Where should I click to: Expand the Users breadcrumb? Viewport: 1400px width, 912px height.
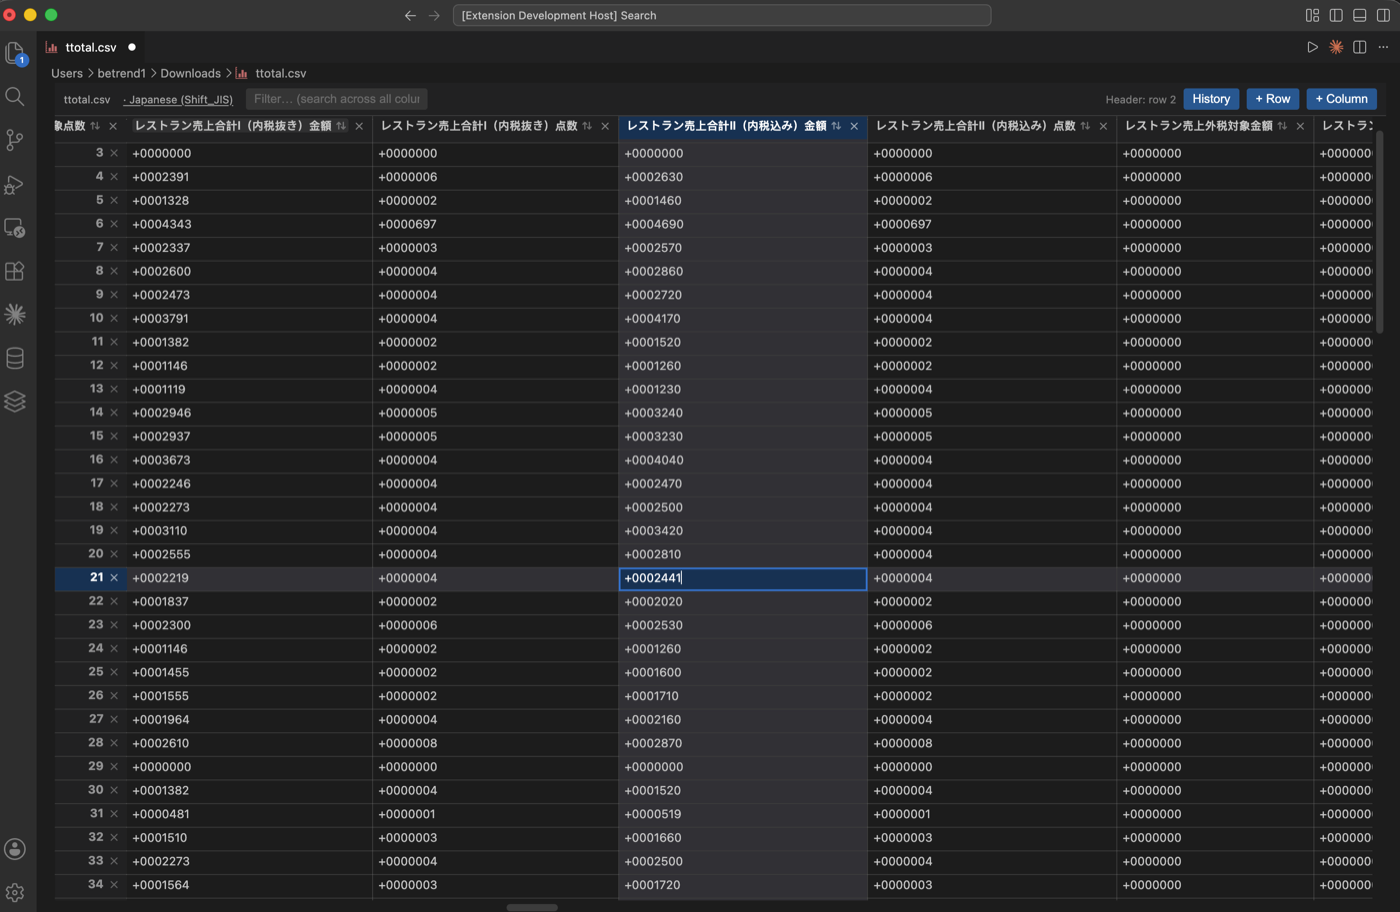tap(67, 73)
